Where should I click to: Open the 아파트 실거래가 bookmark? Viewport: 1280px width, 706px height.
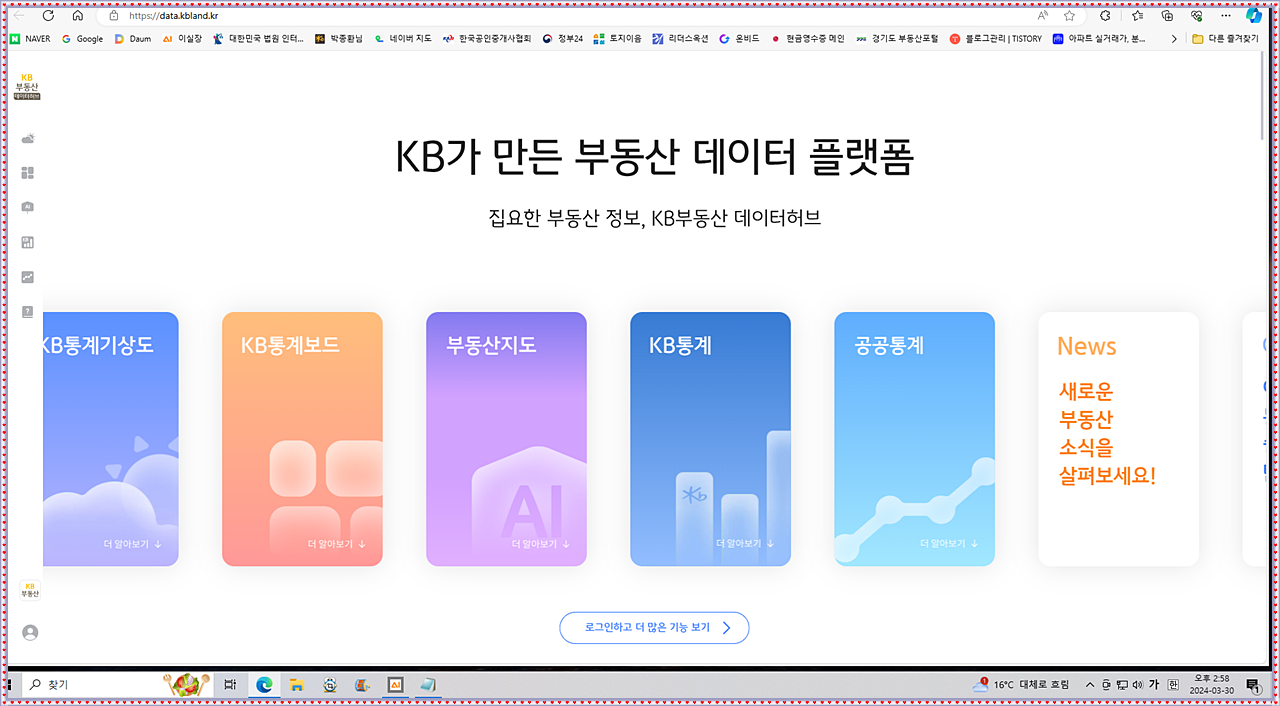pos(1100,39)
